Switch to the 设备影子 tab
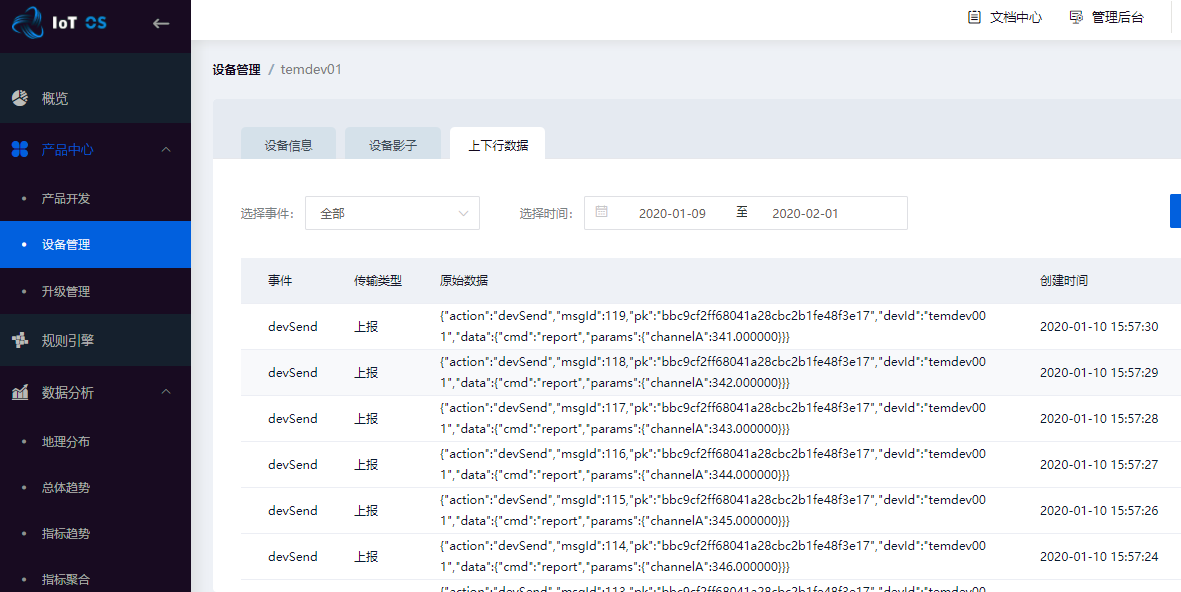The image size is (1181, 592). coord(392,145)
